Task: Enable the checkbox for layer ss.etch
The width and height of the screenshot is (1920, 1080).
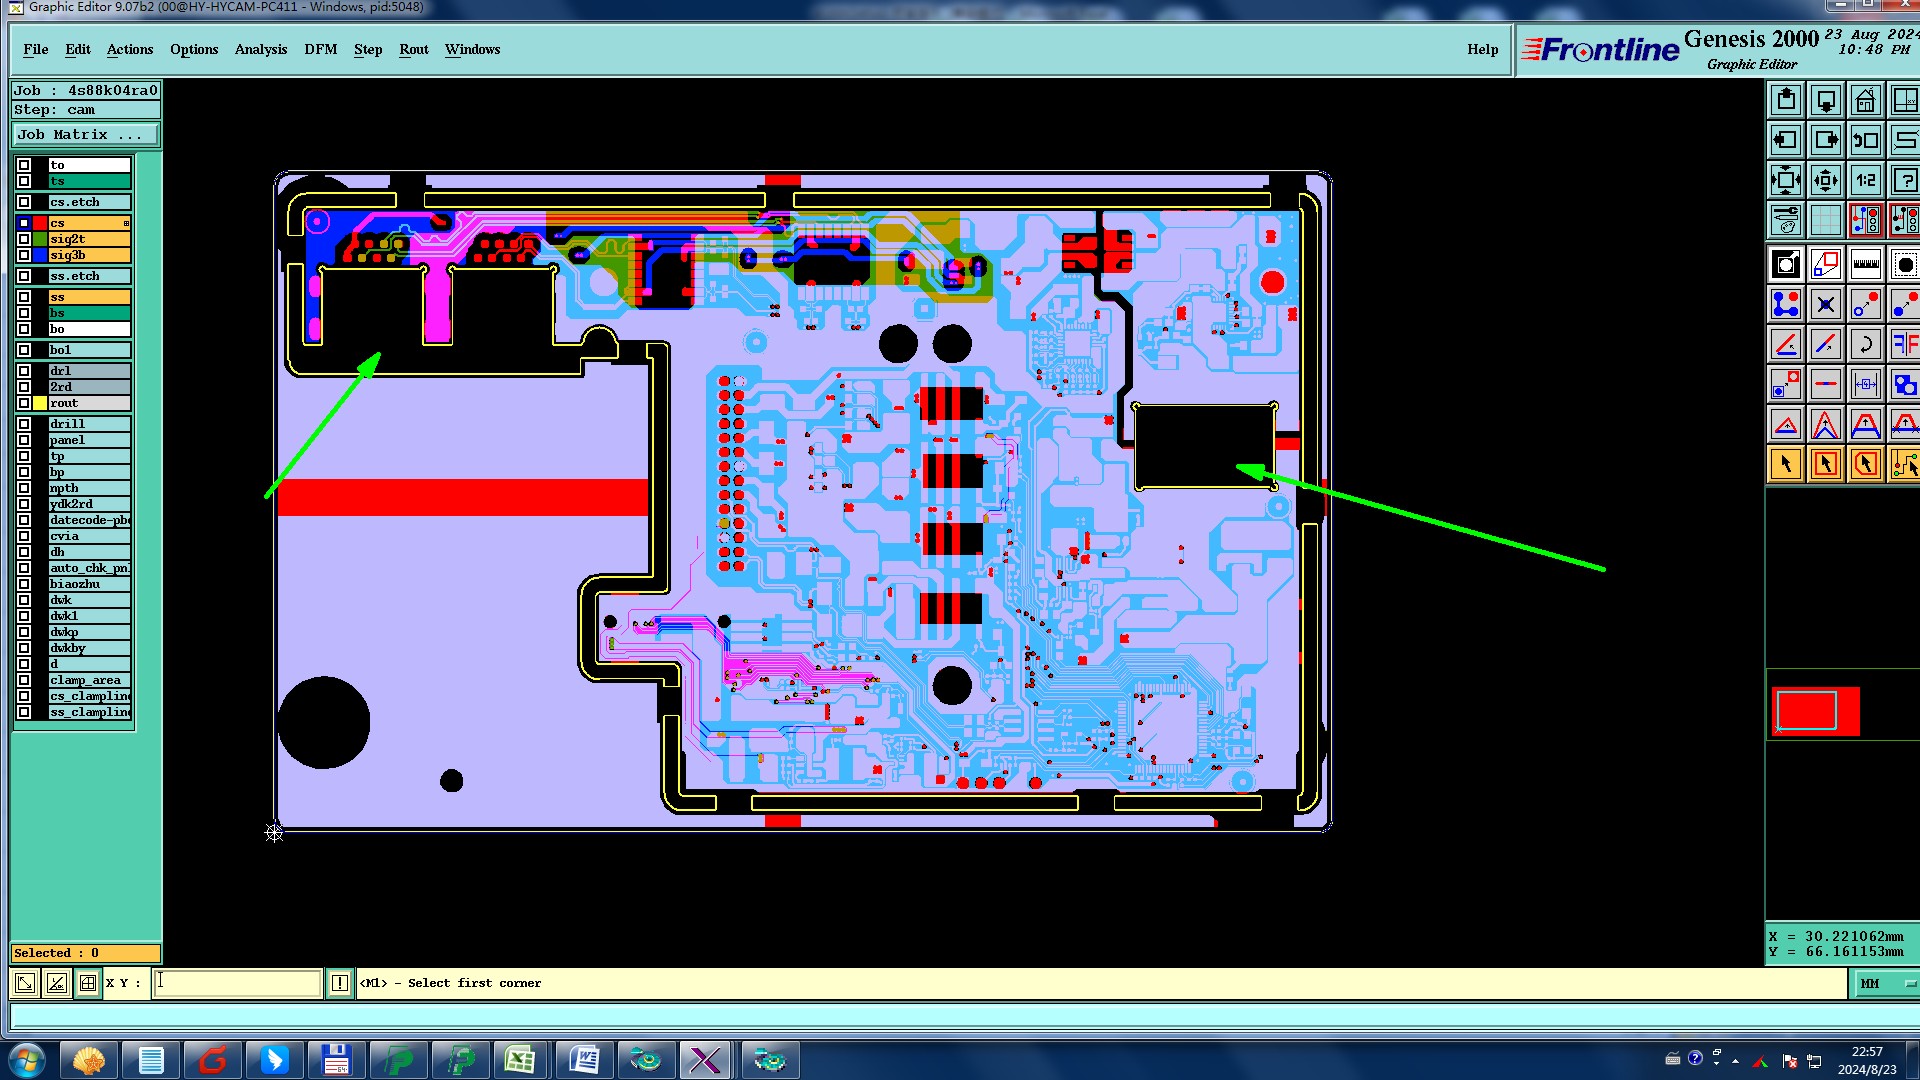Action: (24, 276)
